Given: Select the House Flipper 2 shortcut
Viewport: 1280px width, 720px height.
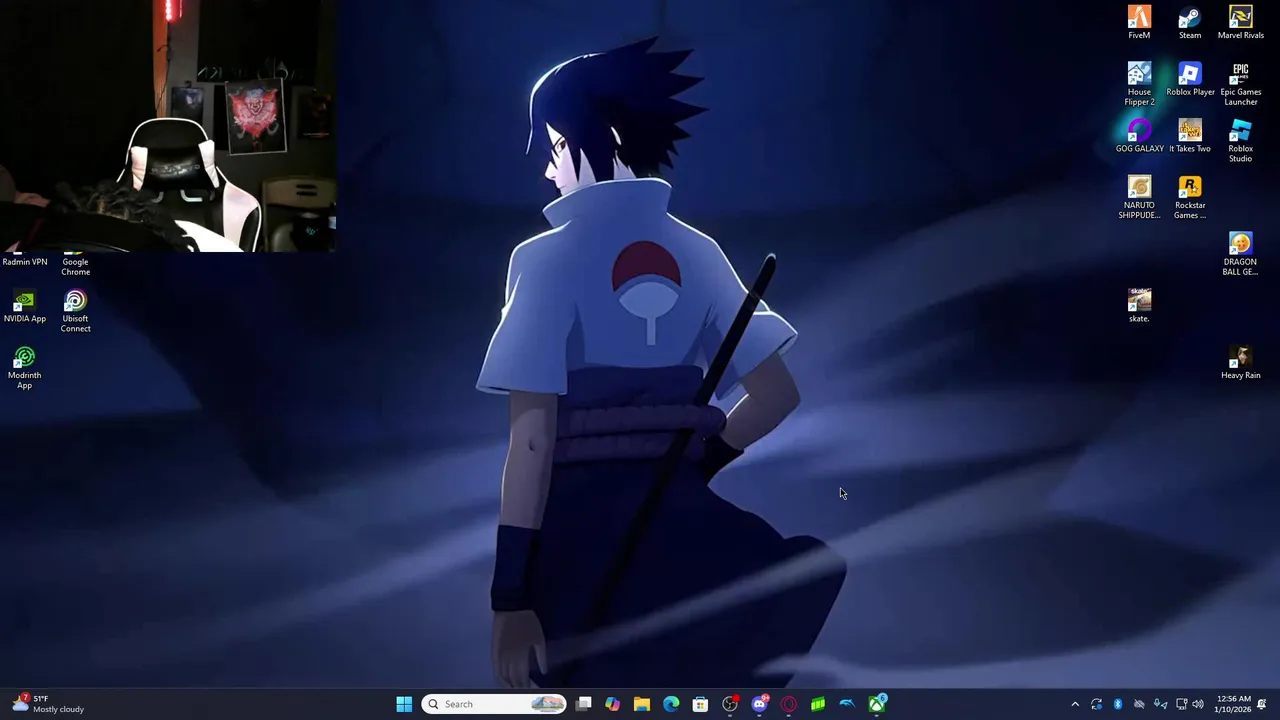Looking at the screenshot, I should [1139, 84].
